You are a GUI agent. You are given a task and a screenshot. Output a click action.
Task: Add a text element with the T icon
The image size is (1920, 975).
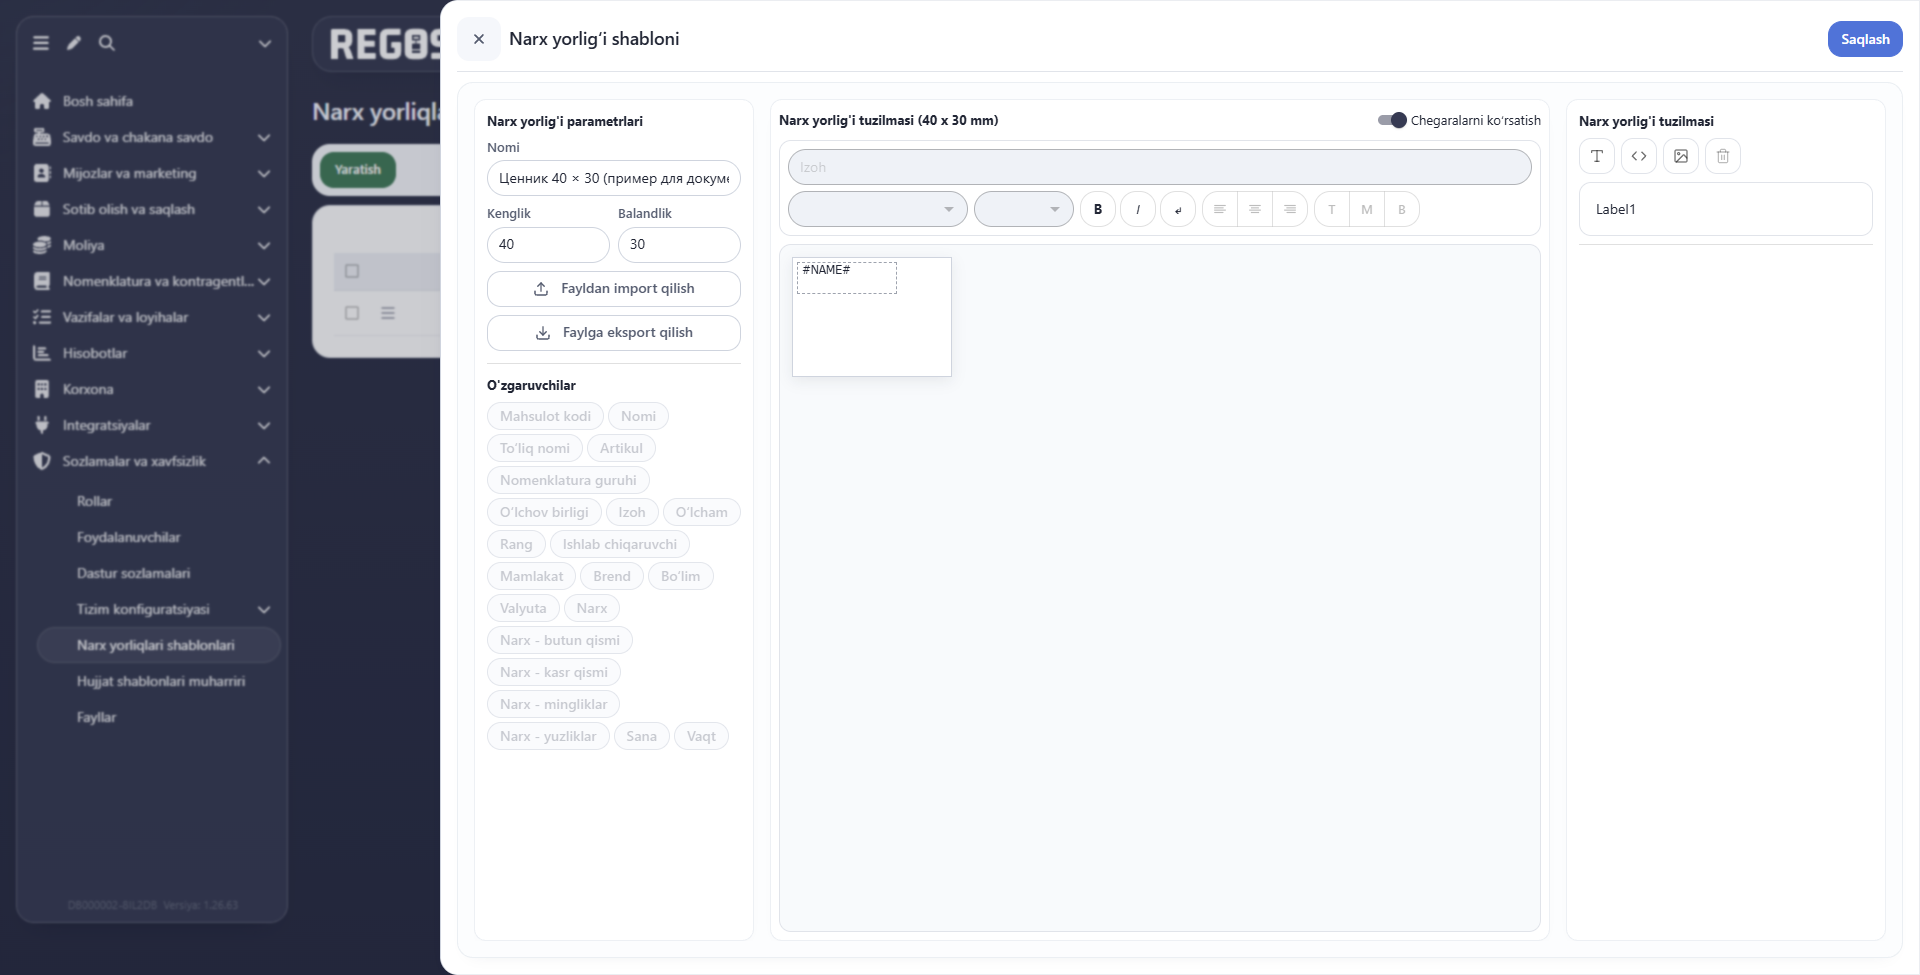[1597, 156]
